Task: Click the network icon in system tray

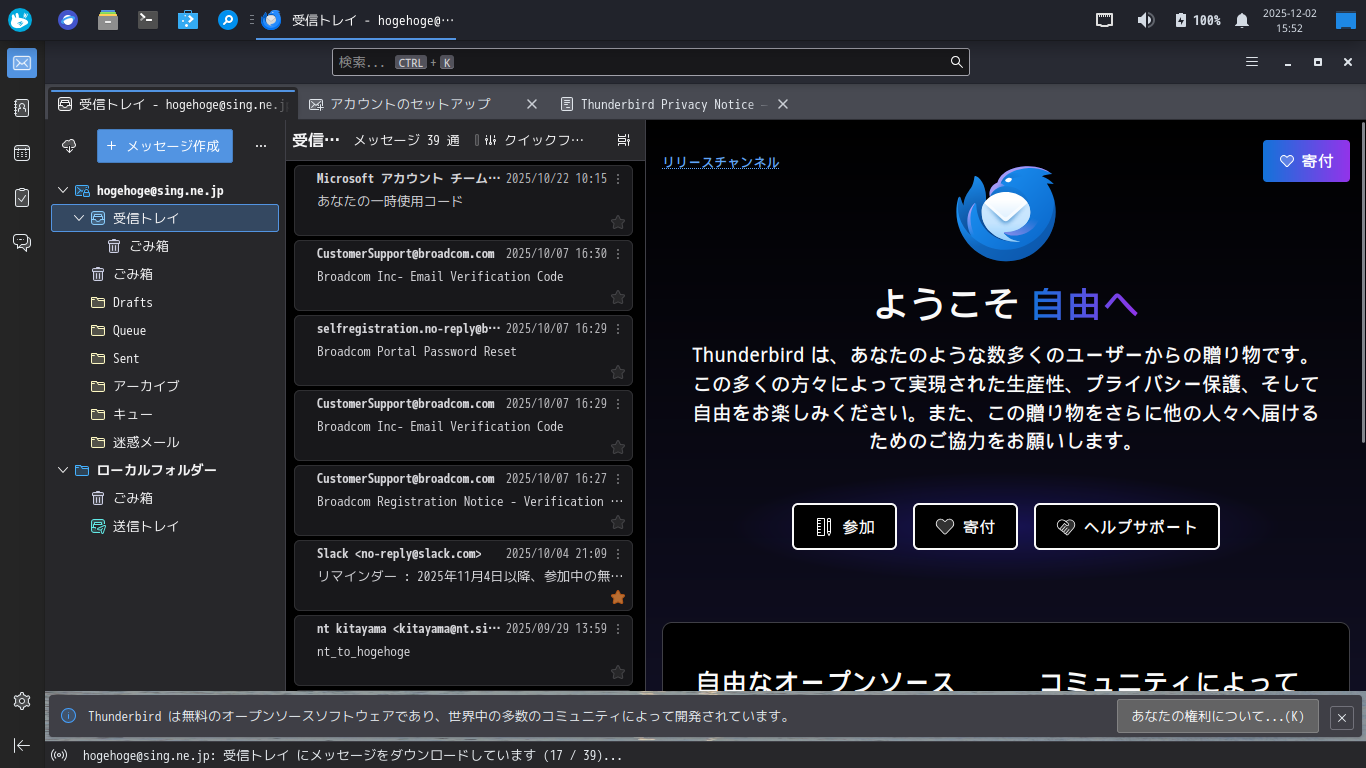Action: tap(1105, 20)
